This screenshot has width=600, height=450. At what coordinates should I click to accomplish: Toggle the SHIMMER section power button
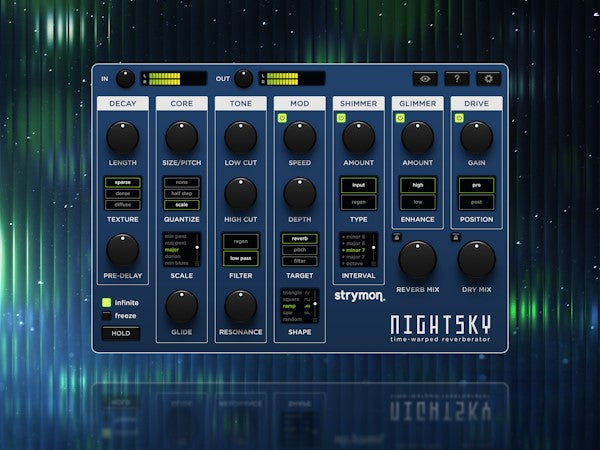click(x=341, y=118)
